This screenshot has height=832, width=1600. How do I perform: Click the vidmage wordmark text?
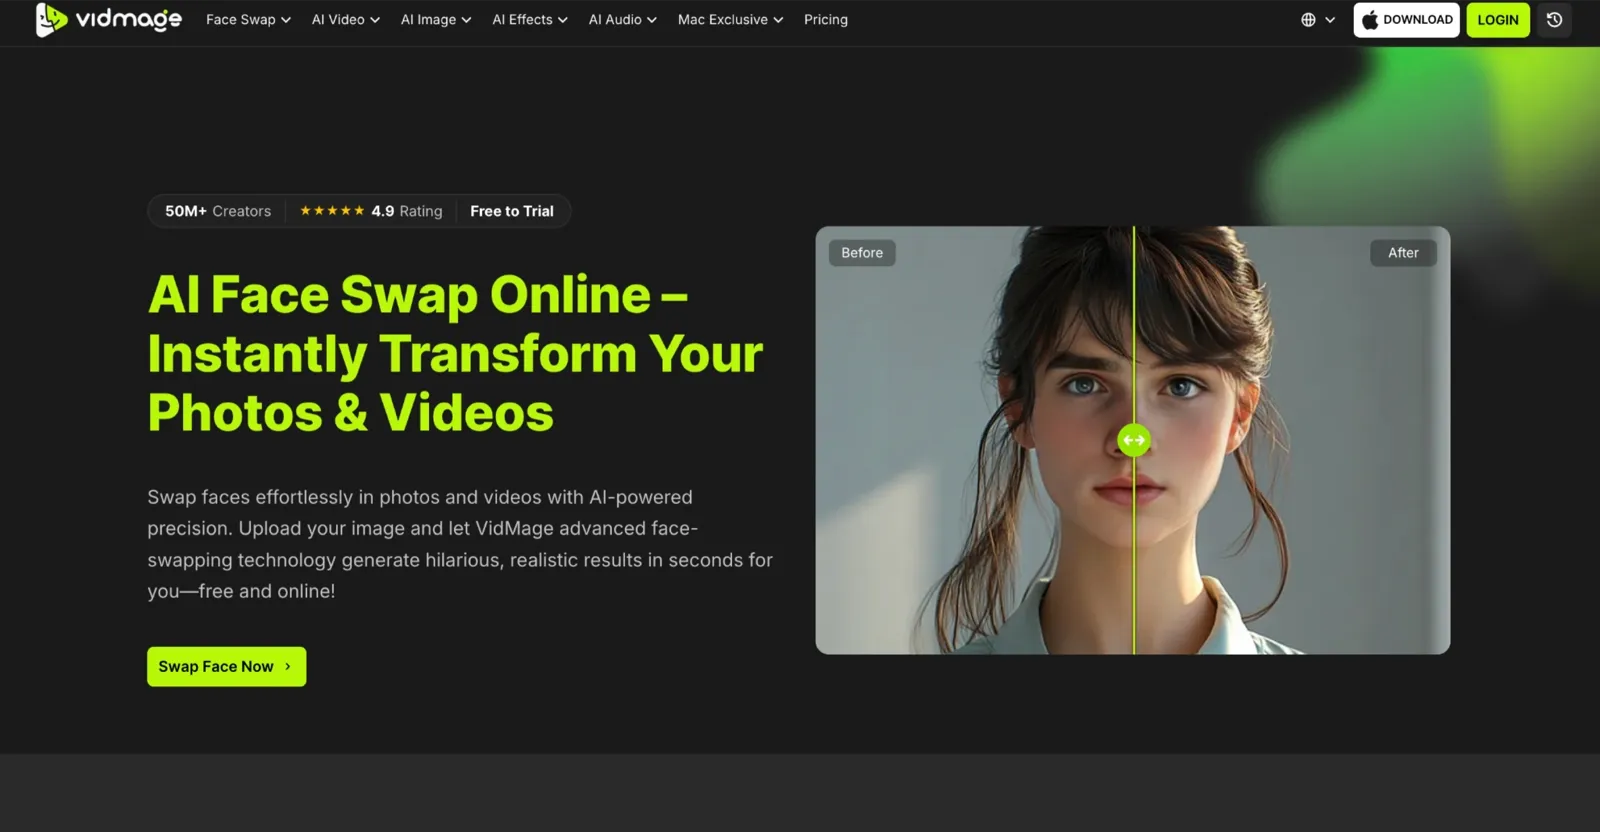129,20
